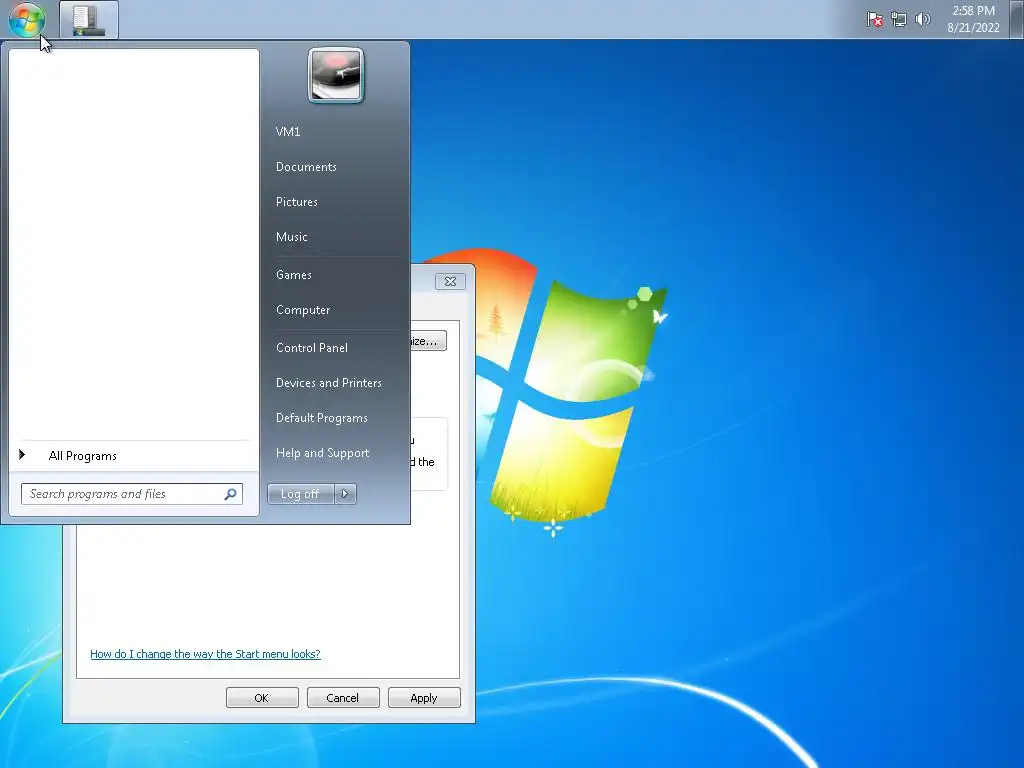Open Music library link

click(291, 236)
